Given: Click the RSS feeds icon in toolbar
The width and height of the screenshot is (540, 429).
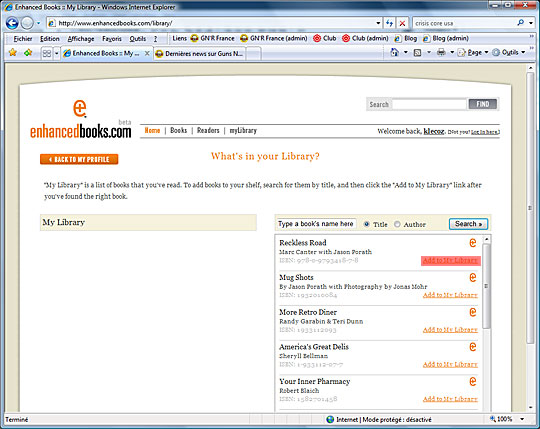Looking at the screenshot, I should pos(417,53).
